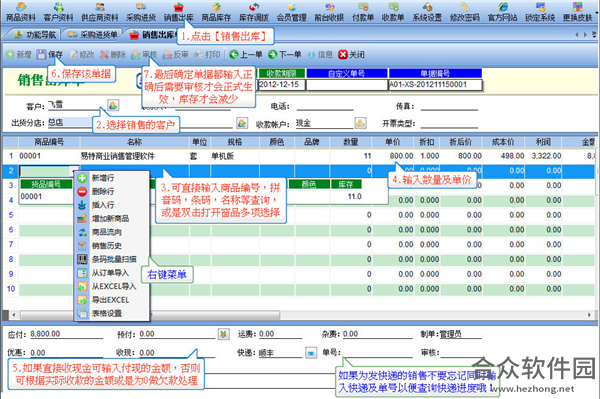600x399 pixels.
Task: Open 系统设置 module icon
Action: pos(427,11)
